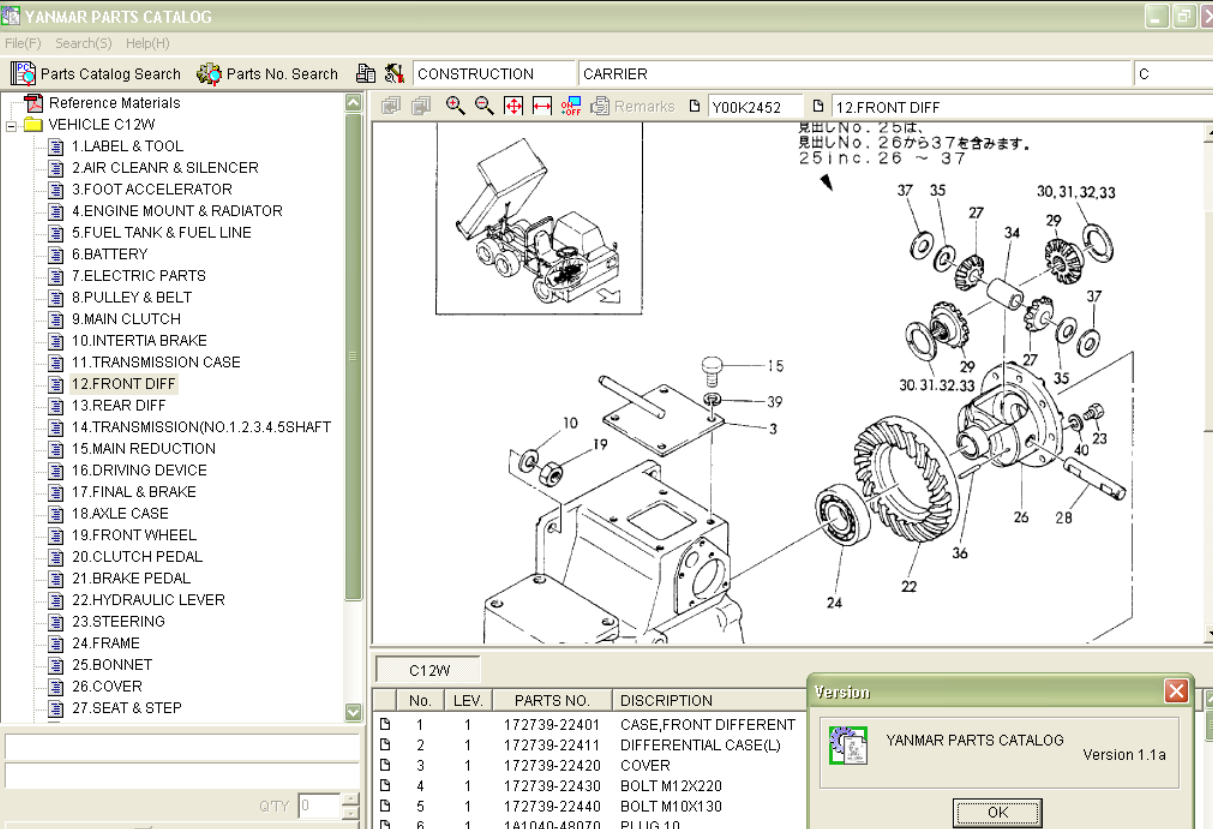Click the C12W model tab
The image size is (1213, 829).
pos(429,670)
